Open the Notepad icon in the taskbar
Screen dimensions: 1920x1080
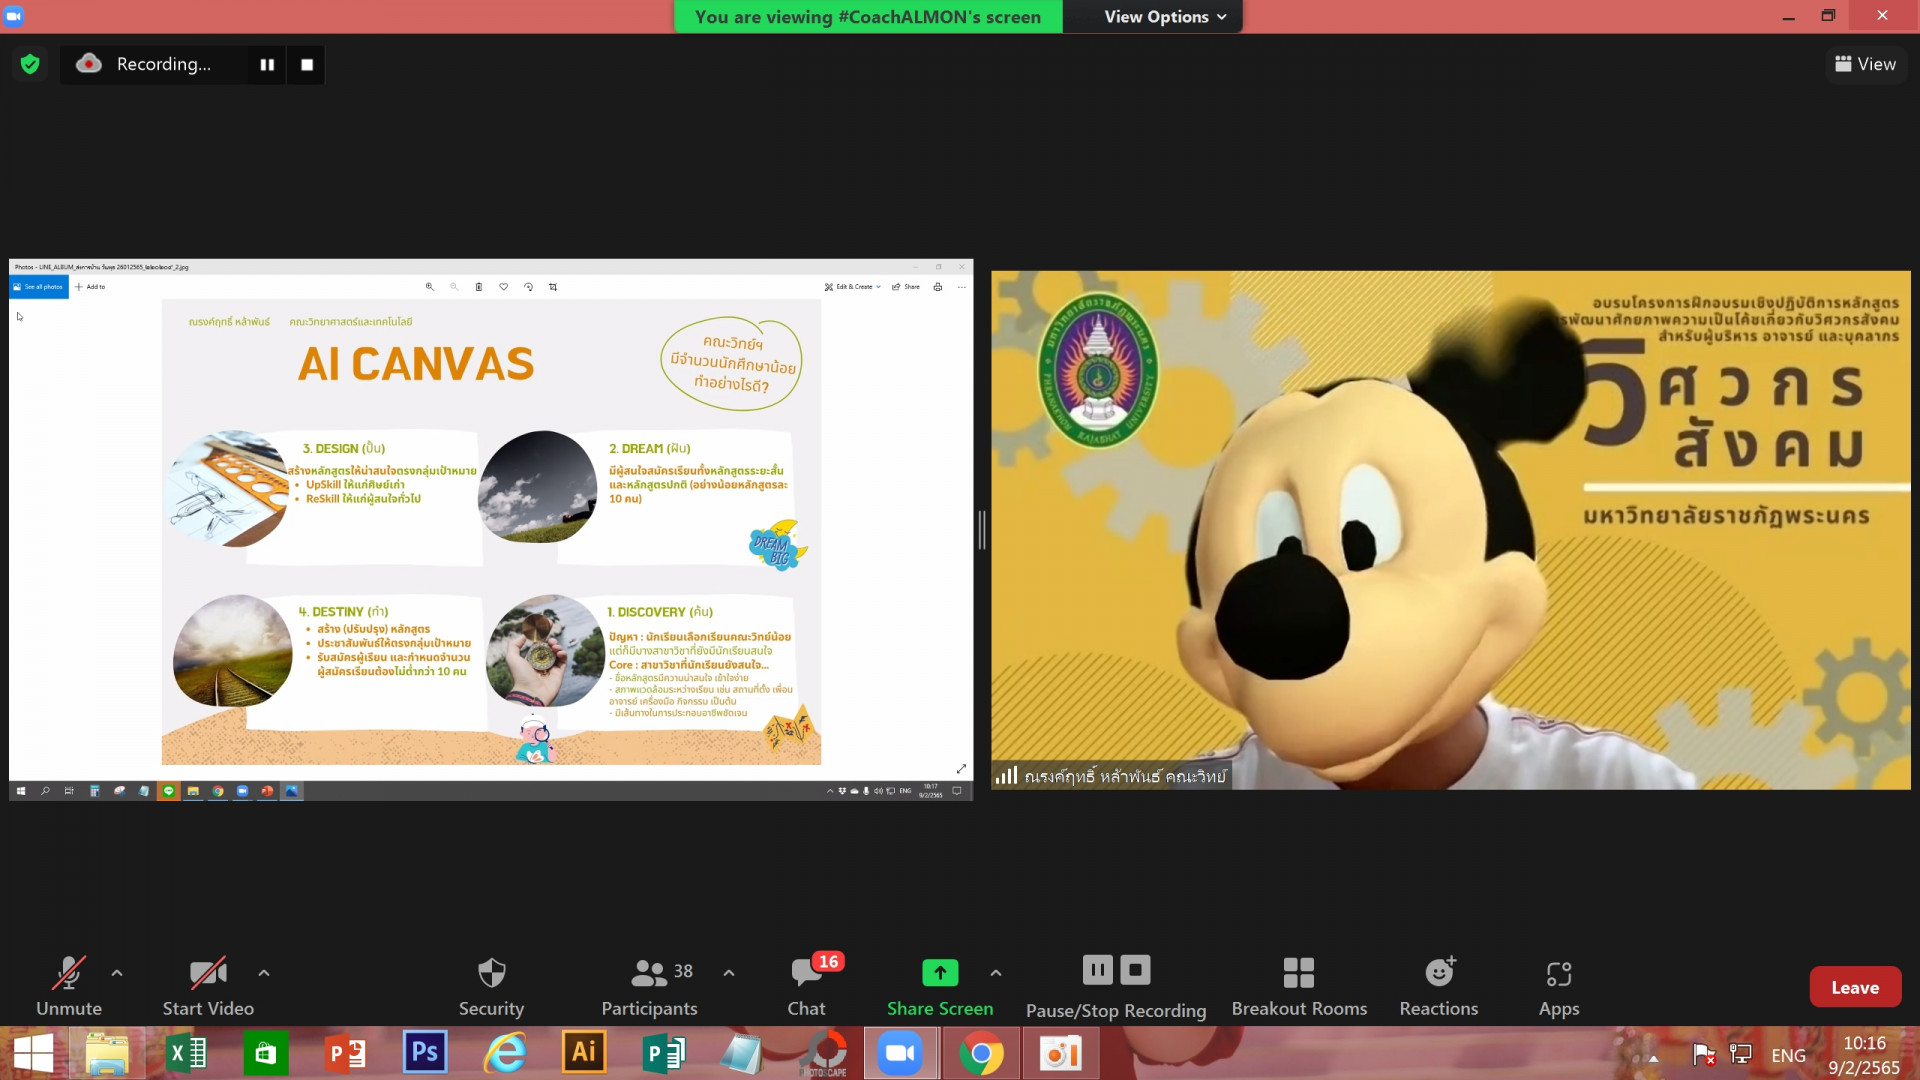pyautogui.click(x=742, y=1053)
